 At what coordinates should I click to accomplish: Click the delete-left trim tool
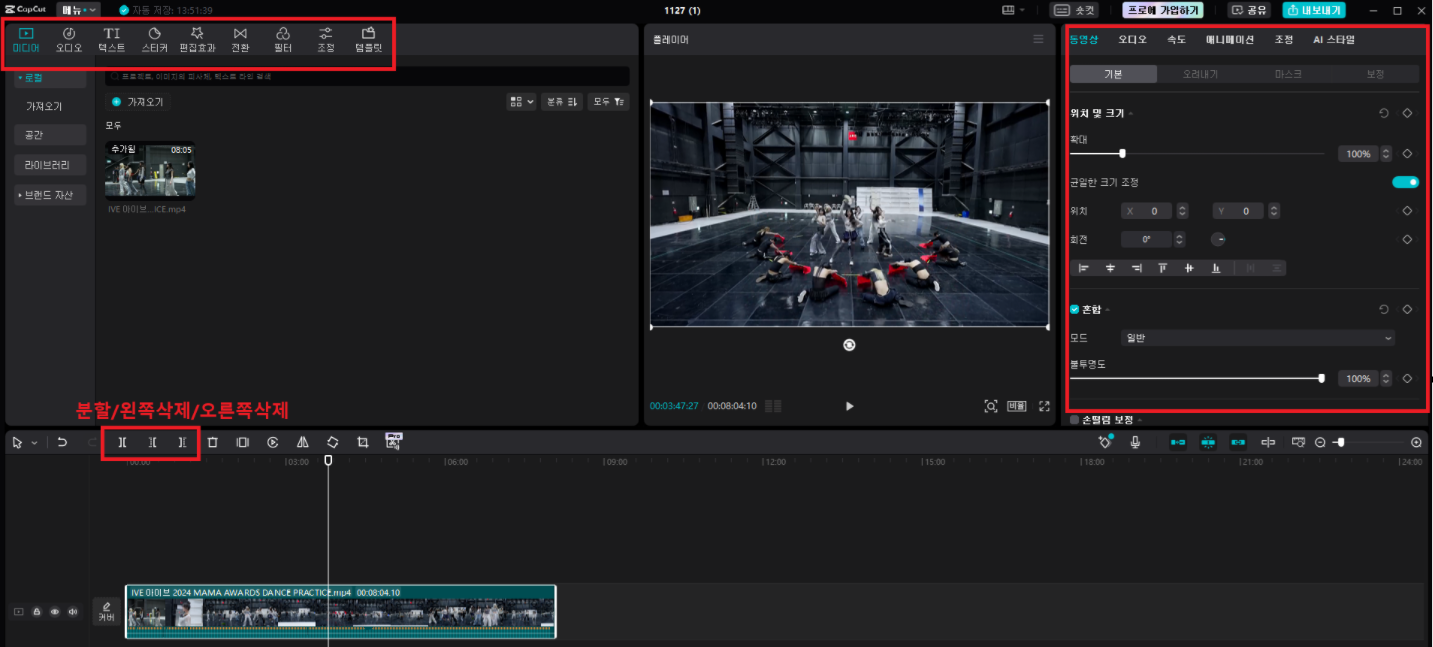click(x=152, y=441)
